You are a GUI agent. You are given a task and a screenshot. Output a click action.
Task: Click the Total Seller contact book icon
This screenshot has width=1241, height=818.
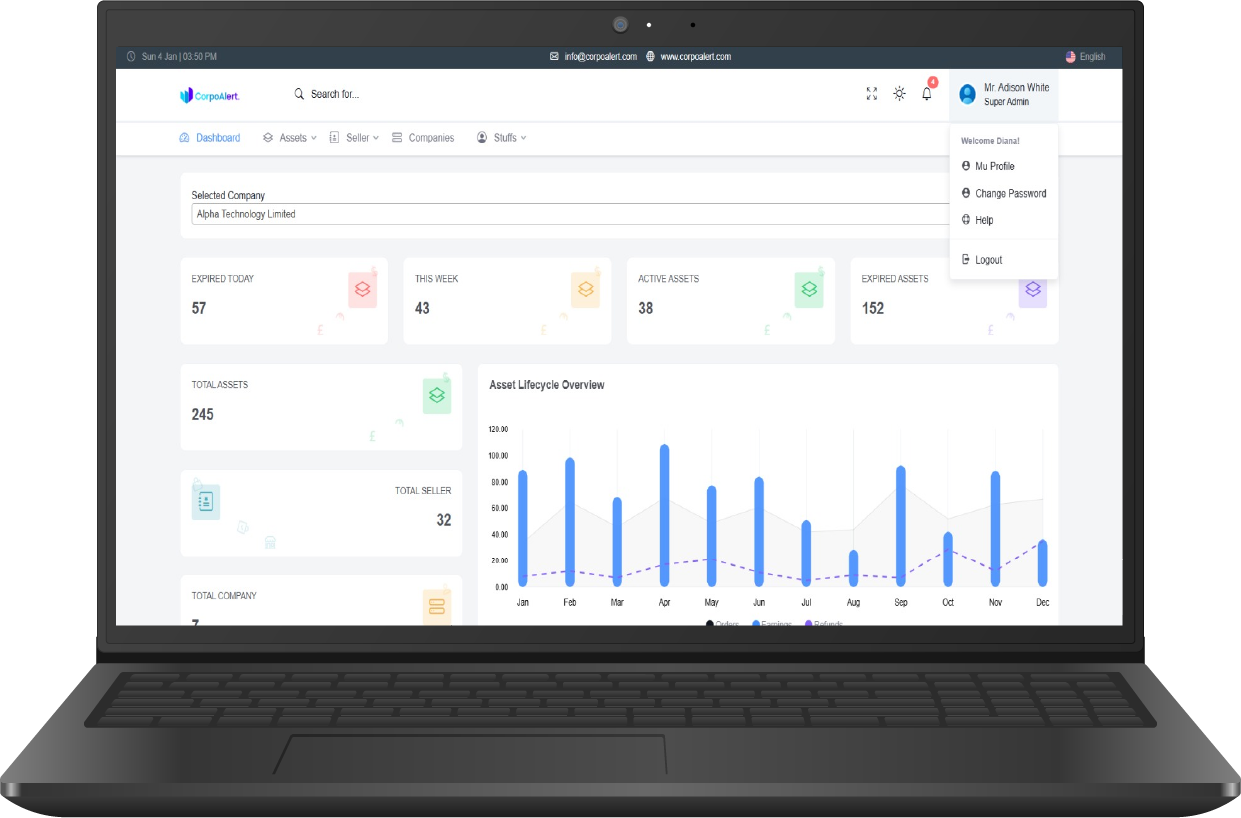(x=206, y=502)
